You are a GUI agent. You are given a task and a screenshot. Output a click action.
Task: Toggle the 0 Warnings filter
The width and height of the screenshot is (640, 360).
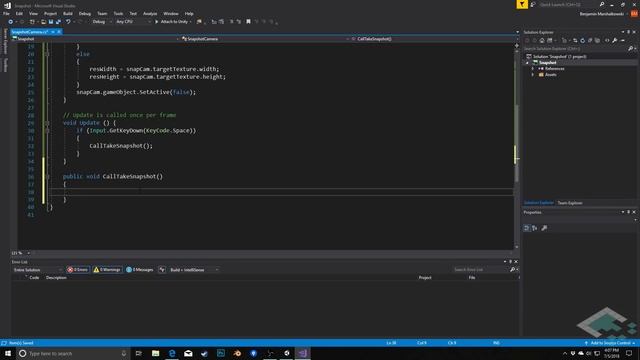[107, 270]
